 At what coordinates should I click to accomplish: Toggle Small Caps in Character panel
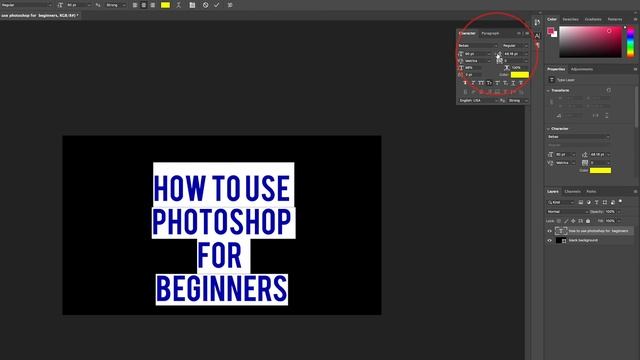pos(489,83)
